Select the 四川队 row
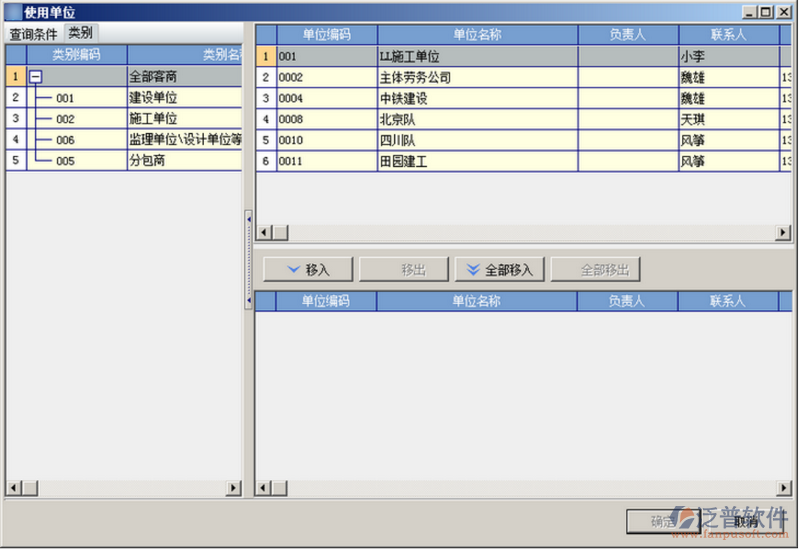799x550 pixels. [524, 140]
